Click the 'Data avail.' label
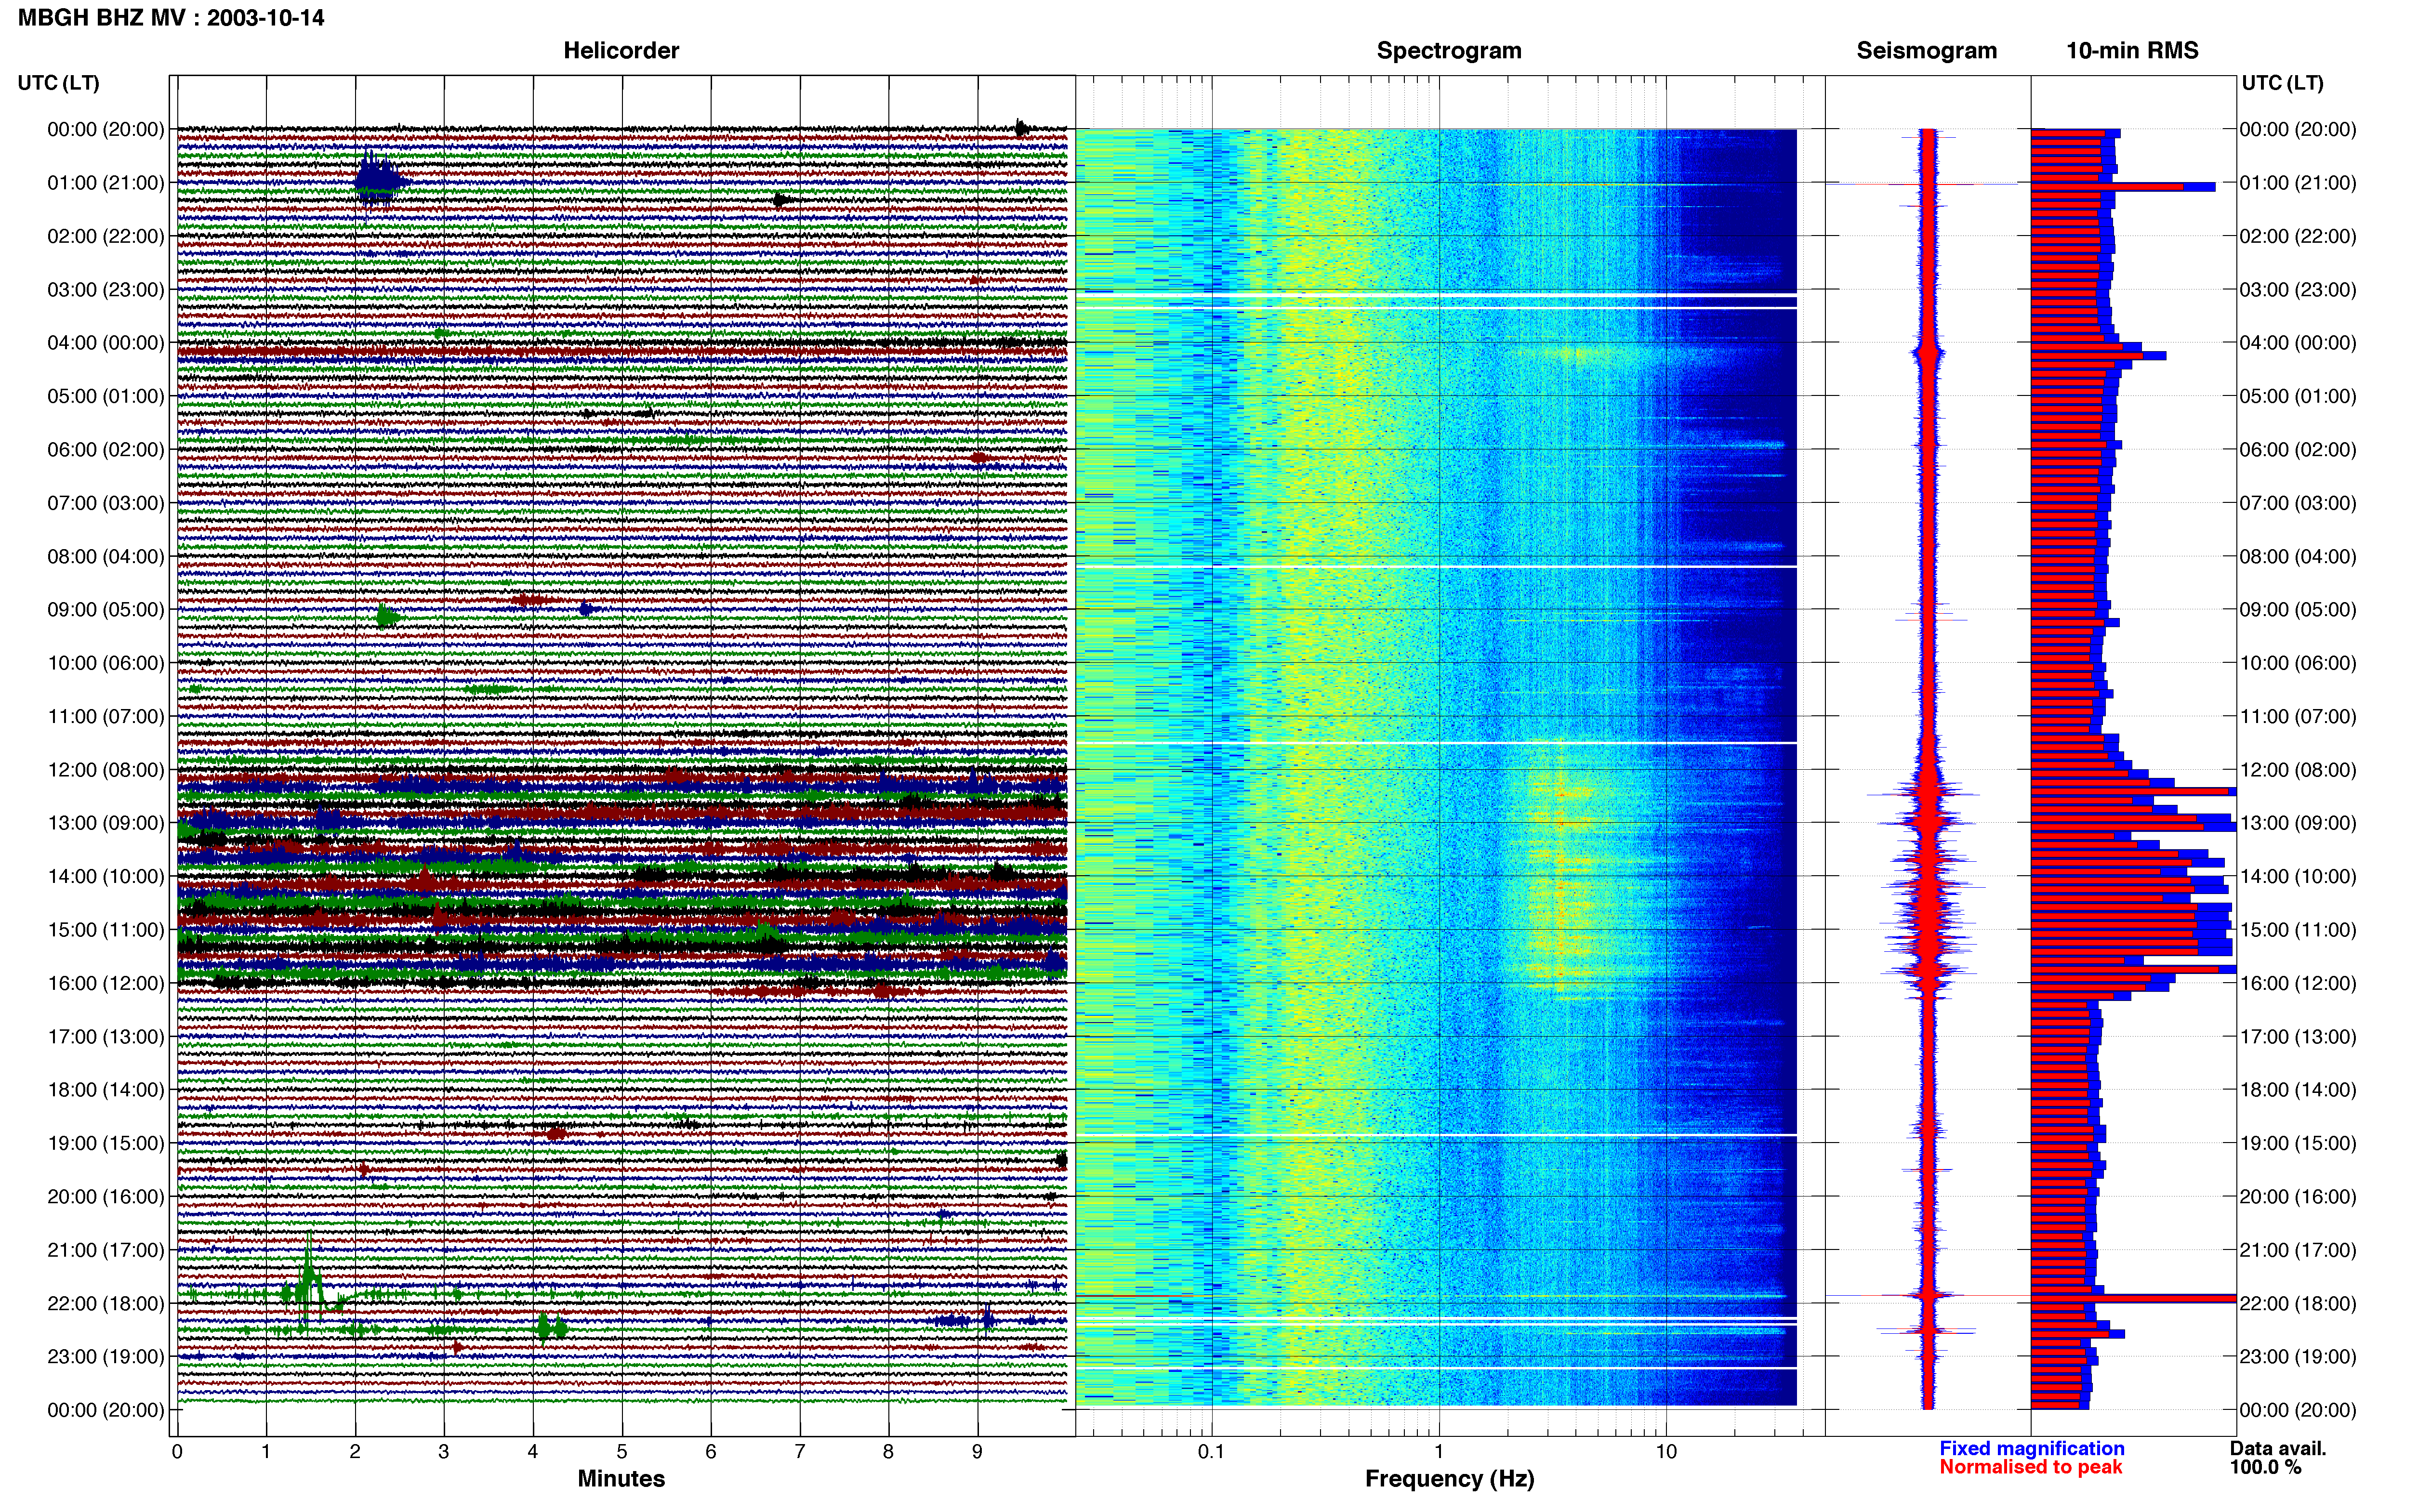This screenshot has width=2418, height=1512. point(2278,1449)
